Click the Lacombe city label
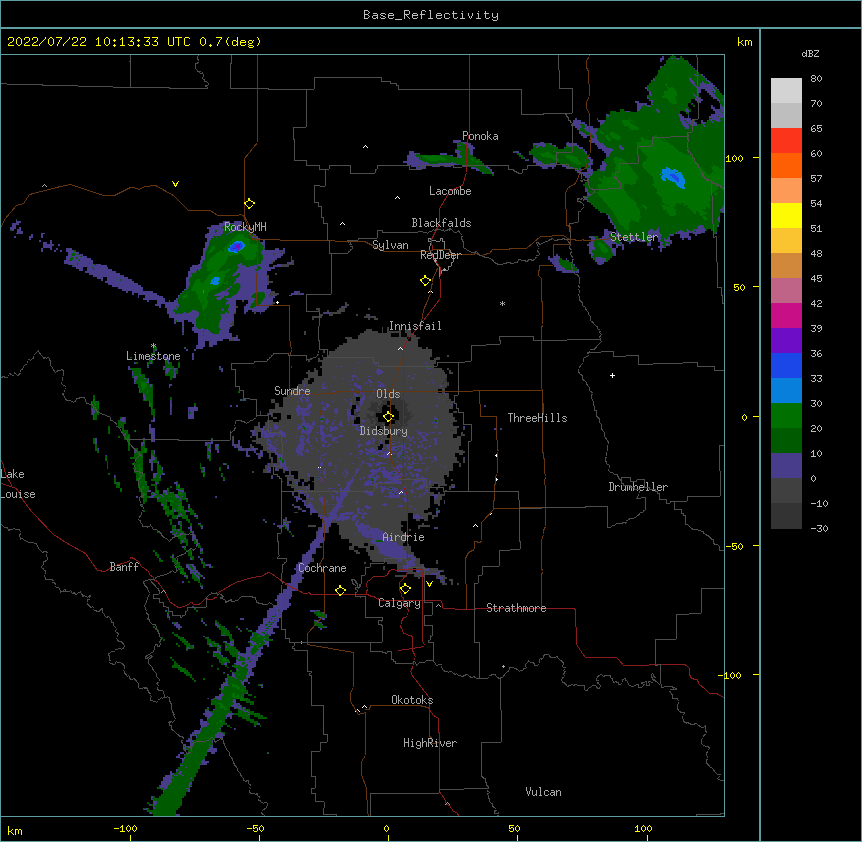Viewport: 862px width, 842px height. pyautogui.click(x=450, y=191)
